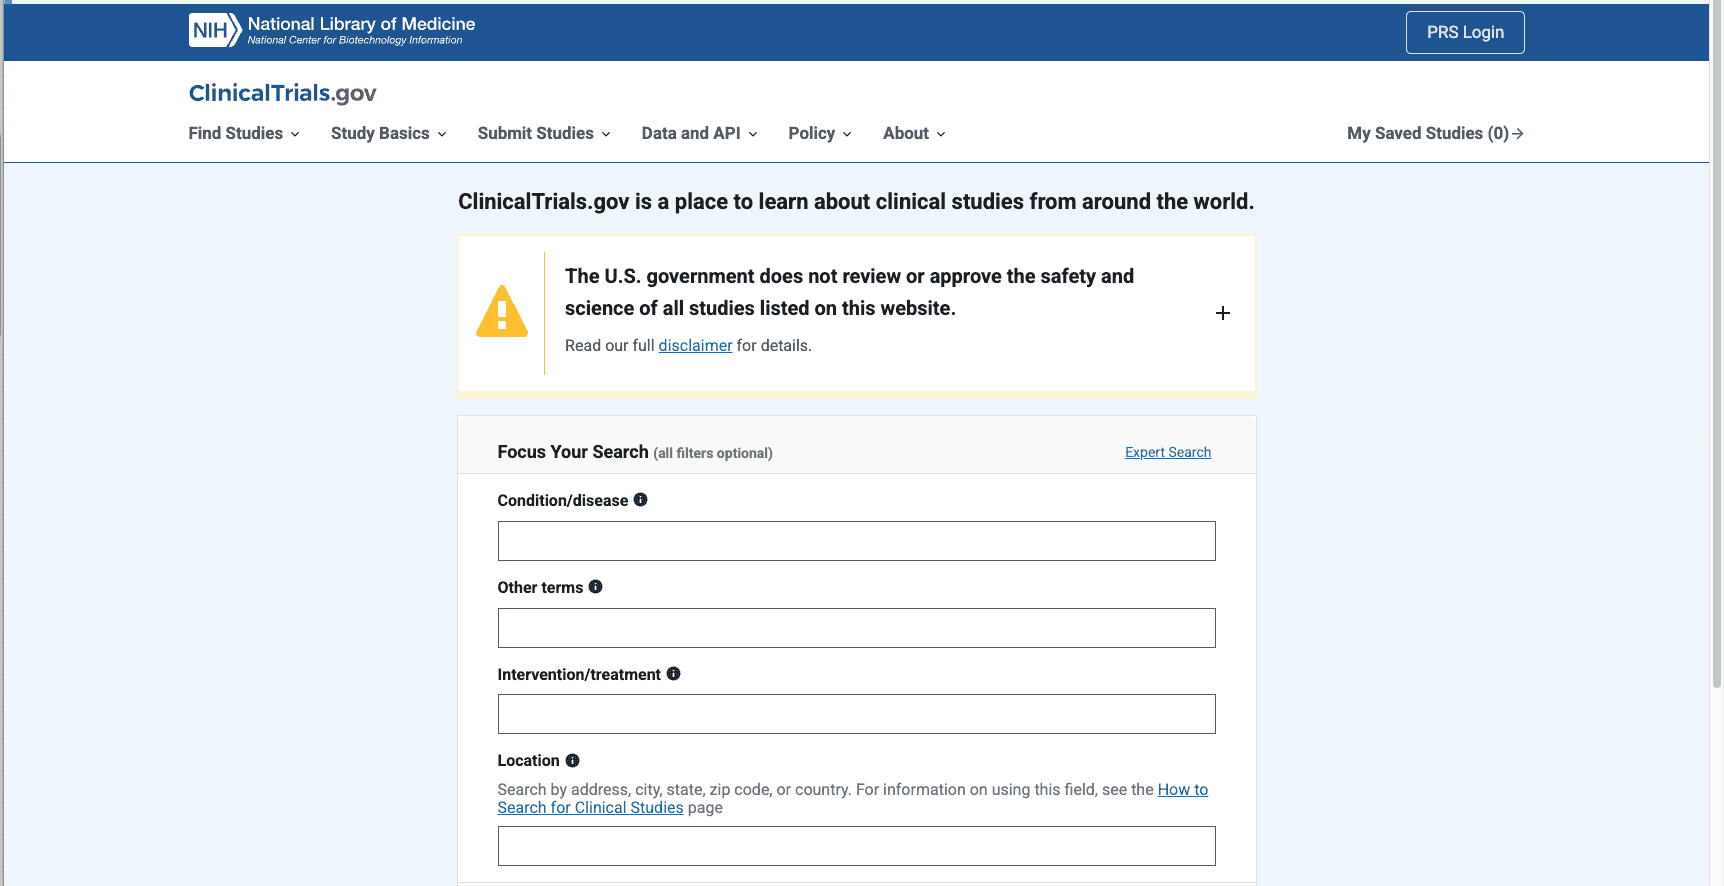This screenshot has width=1724, height=886.
Task: Expand the disclaimer with the plus icon
Action: (1222, 313)
